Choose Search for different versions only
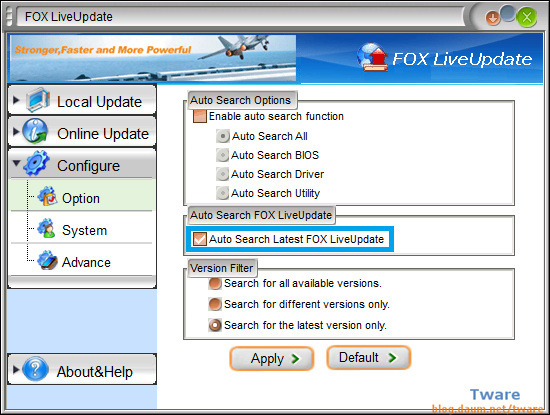Image resolution: width=550 pixels, height=415 pixels. pyautogui.click(x=215, y=304)
